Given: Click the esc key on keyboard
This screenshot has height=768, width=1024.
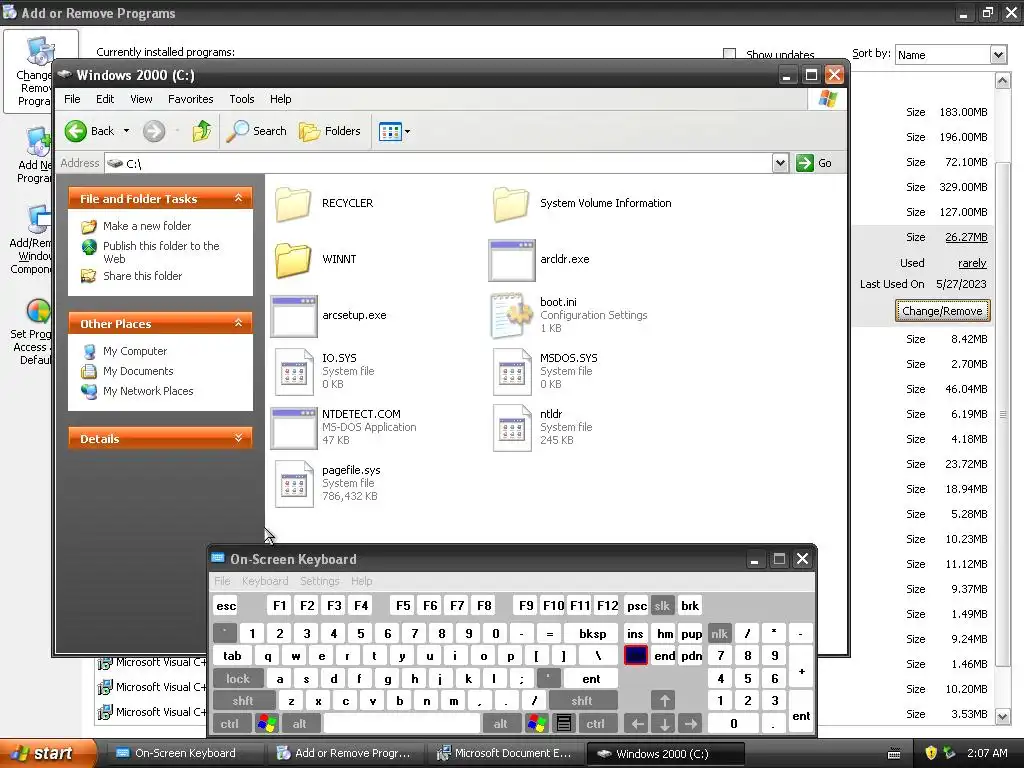Looking at the screenshot, I should (x=226, y=605).
